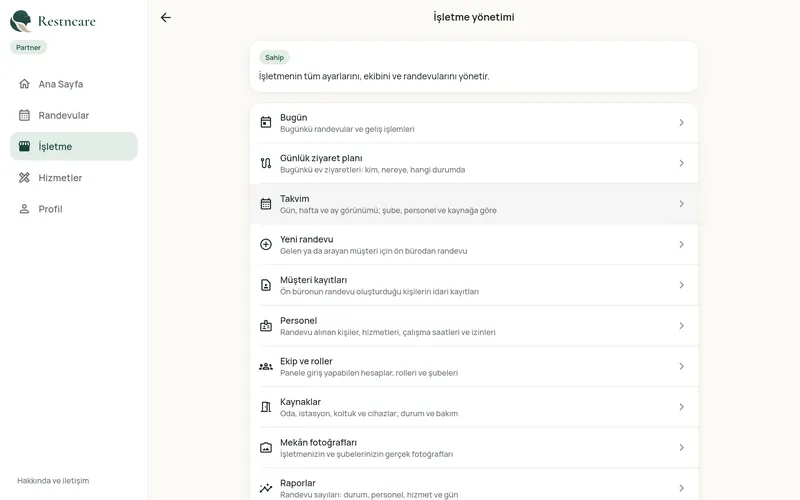800x500 pixels.
Task: Open the Kaynaklar row chevron
Action: 682,407
